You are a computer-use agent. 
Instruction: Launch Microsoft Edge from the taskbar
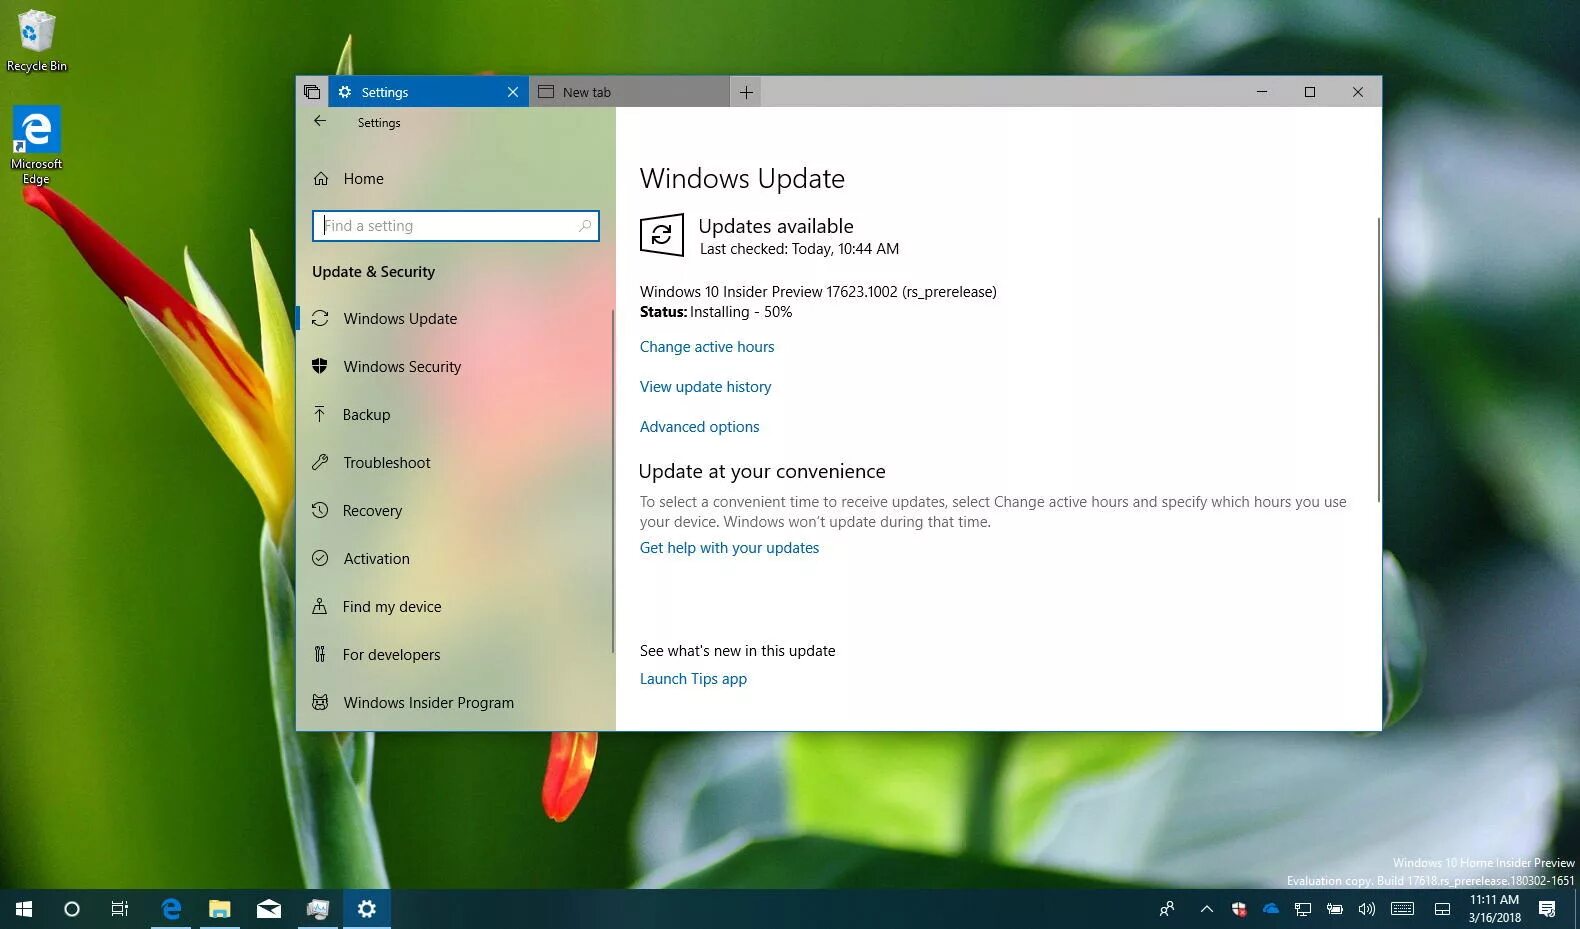[171, 909]
